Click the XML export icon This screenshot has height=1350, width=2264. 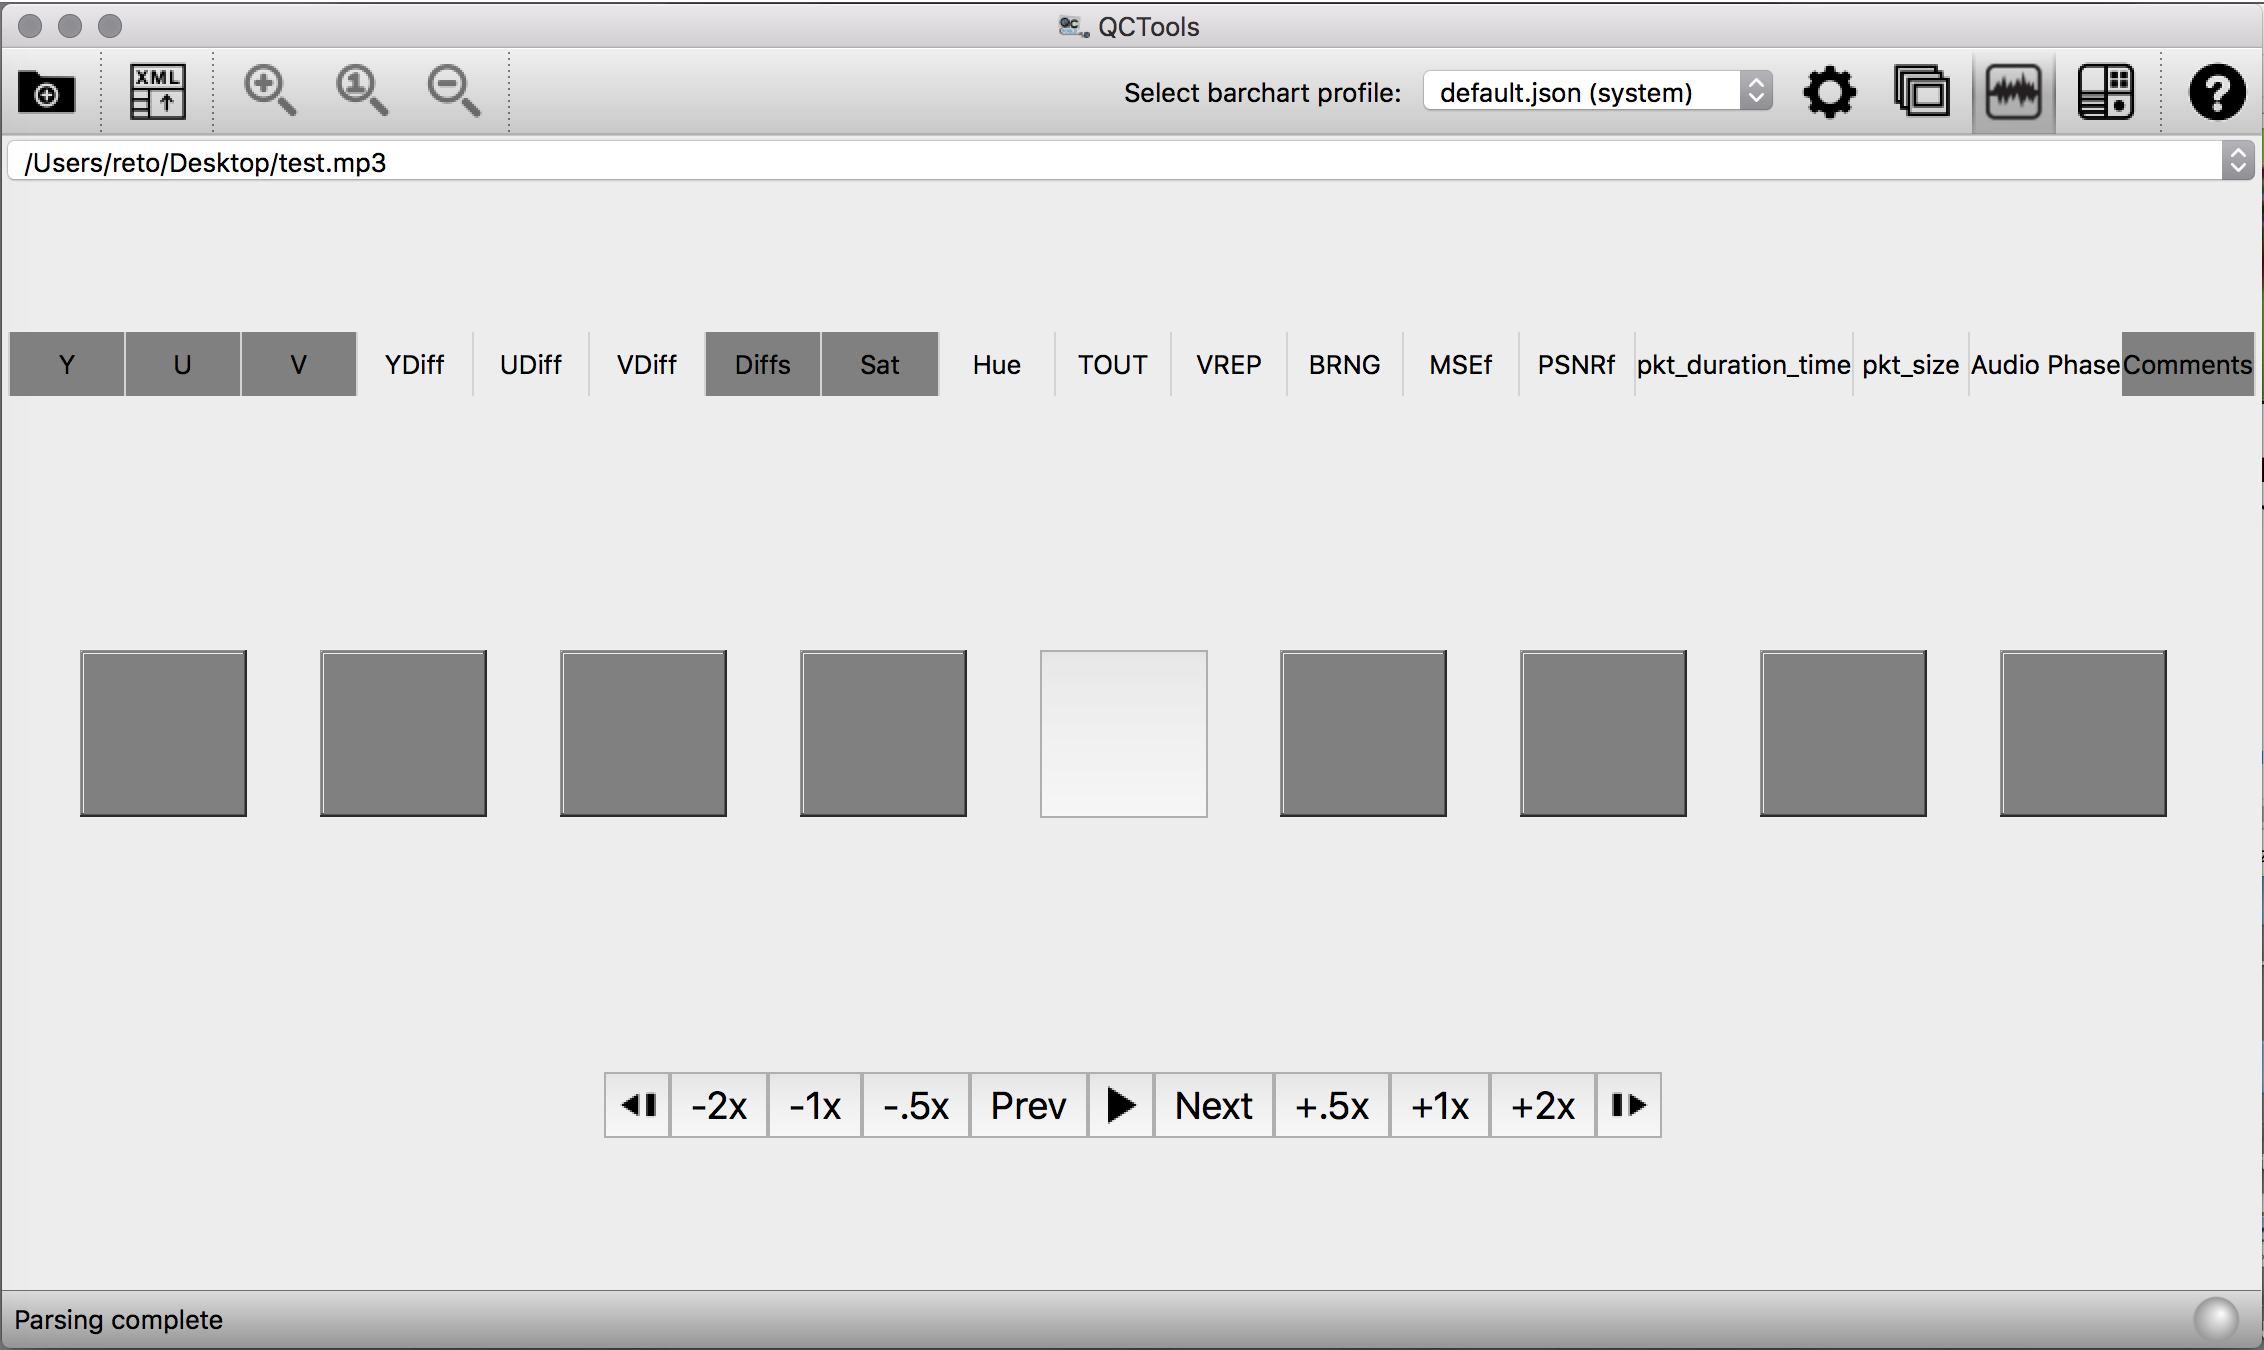(158, 92)
